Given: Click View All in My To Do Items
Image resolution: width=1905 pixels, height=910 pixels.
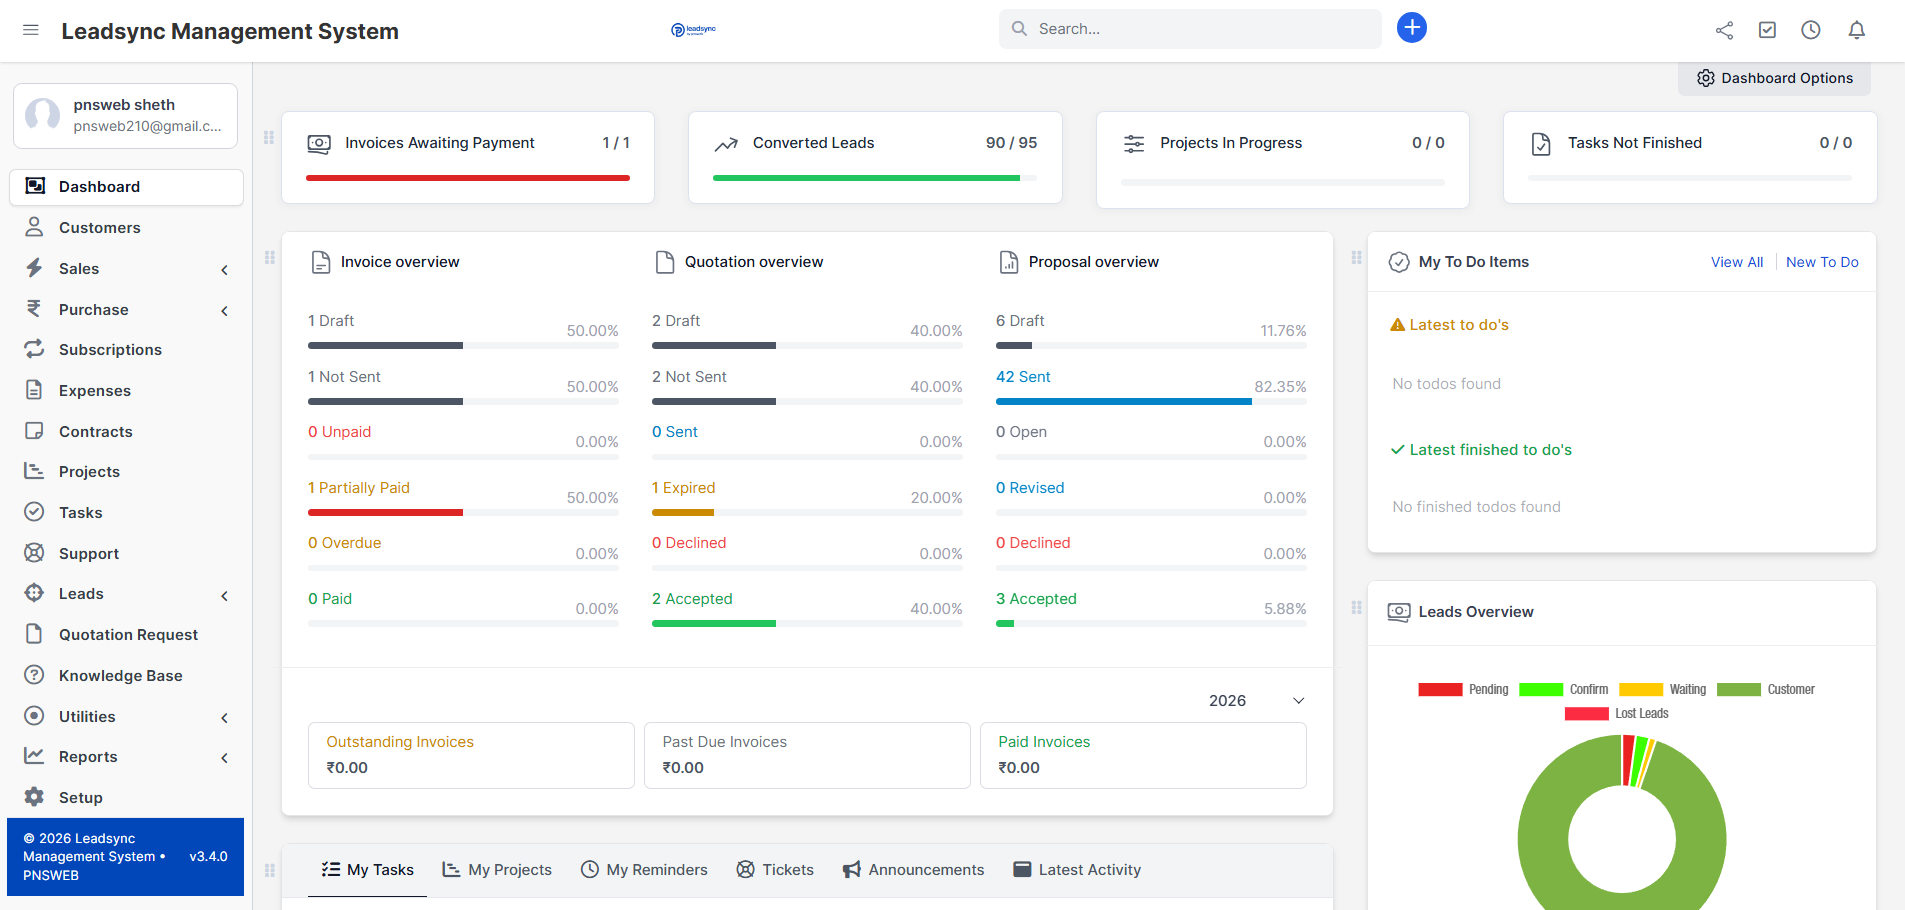Looking at the screenshot, I should tap(1737, 261).
